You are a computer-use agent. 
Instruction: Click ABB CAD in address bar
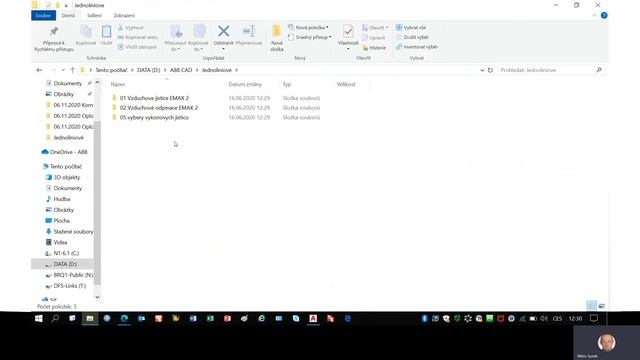point(181,70)
